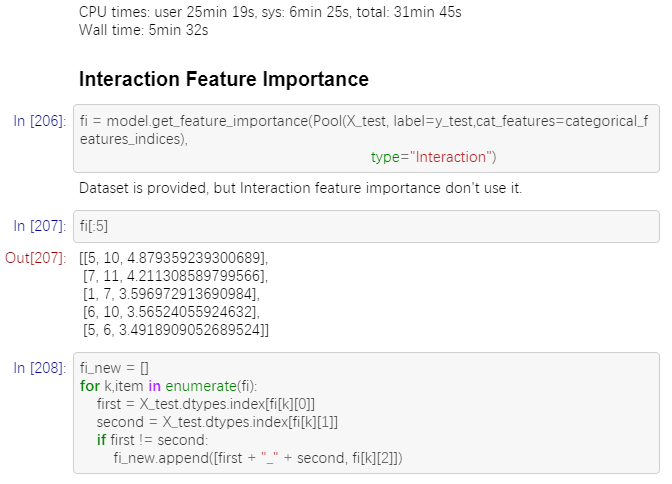Click the output row [7, 11, 4.211...]

pyautogui.click(x=175, y=276)
